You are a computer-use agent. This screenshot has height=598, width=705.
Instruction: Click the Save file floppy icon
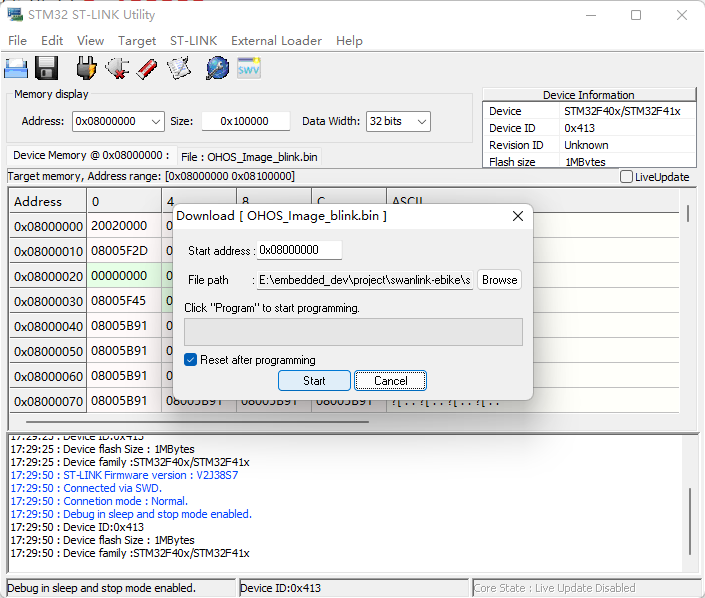point(46,68)
